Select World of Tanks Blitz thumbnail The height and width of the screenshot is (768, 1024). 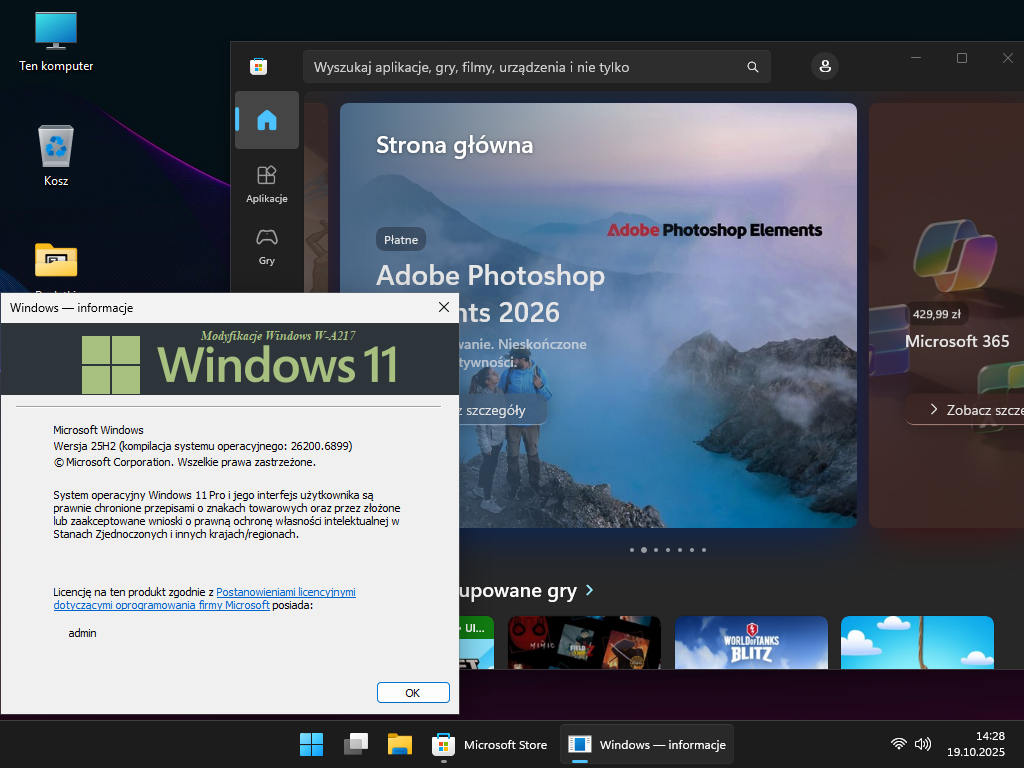[751, 642]
